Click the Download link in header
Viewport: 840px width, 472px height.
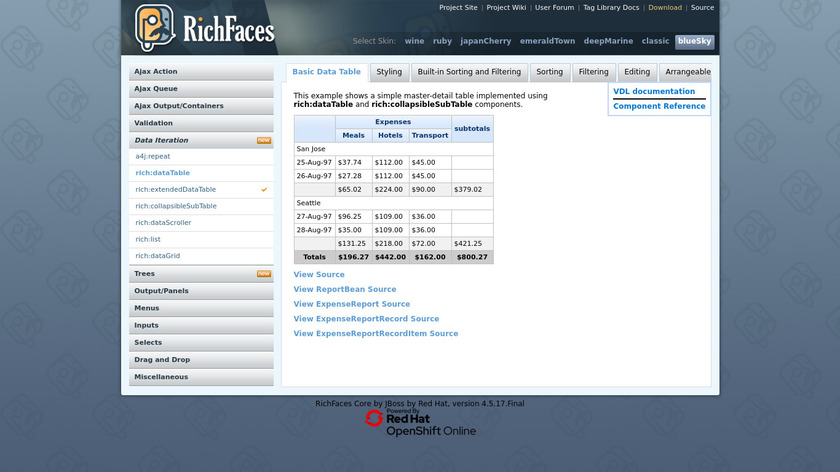tap(665, 8)
